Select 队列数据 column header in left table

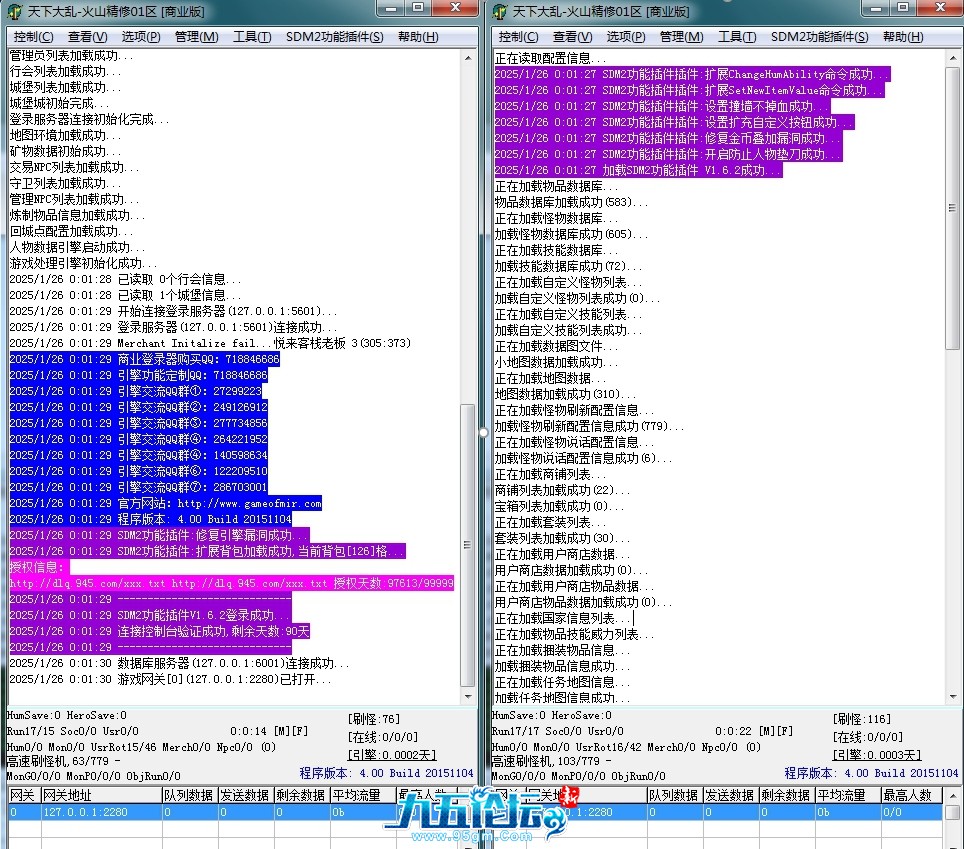coord(190,796)
